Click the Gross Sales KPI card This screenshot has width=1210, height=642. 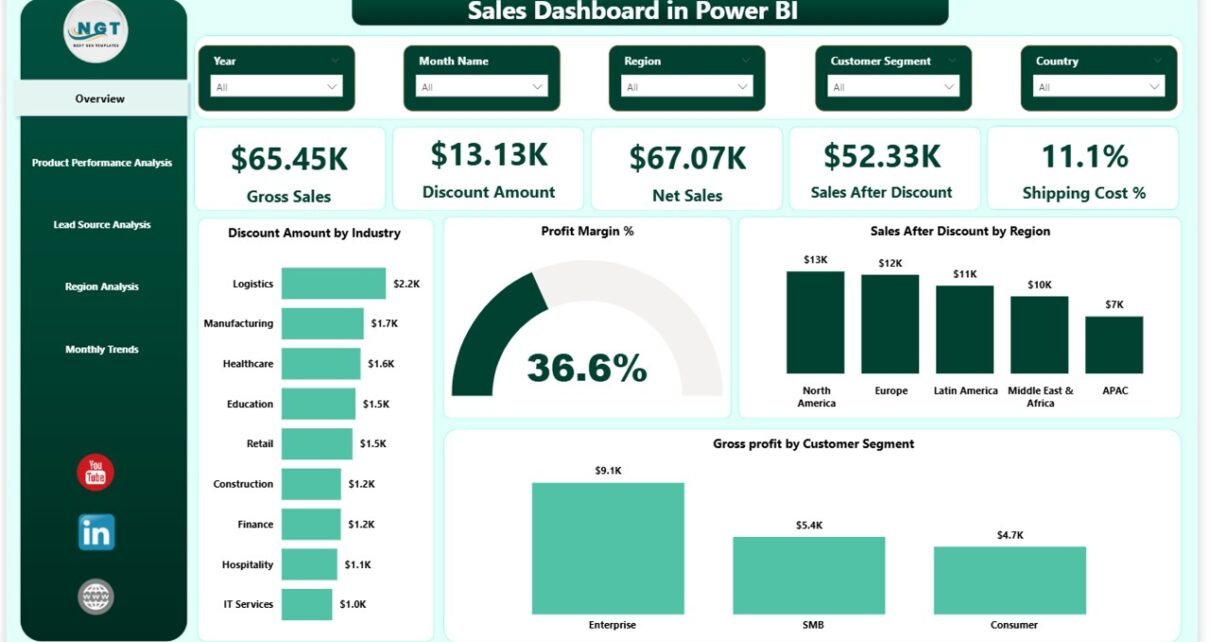tap(289, 168)
